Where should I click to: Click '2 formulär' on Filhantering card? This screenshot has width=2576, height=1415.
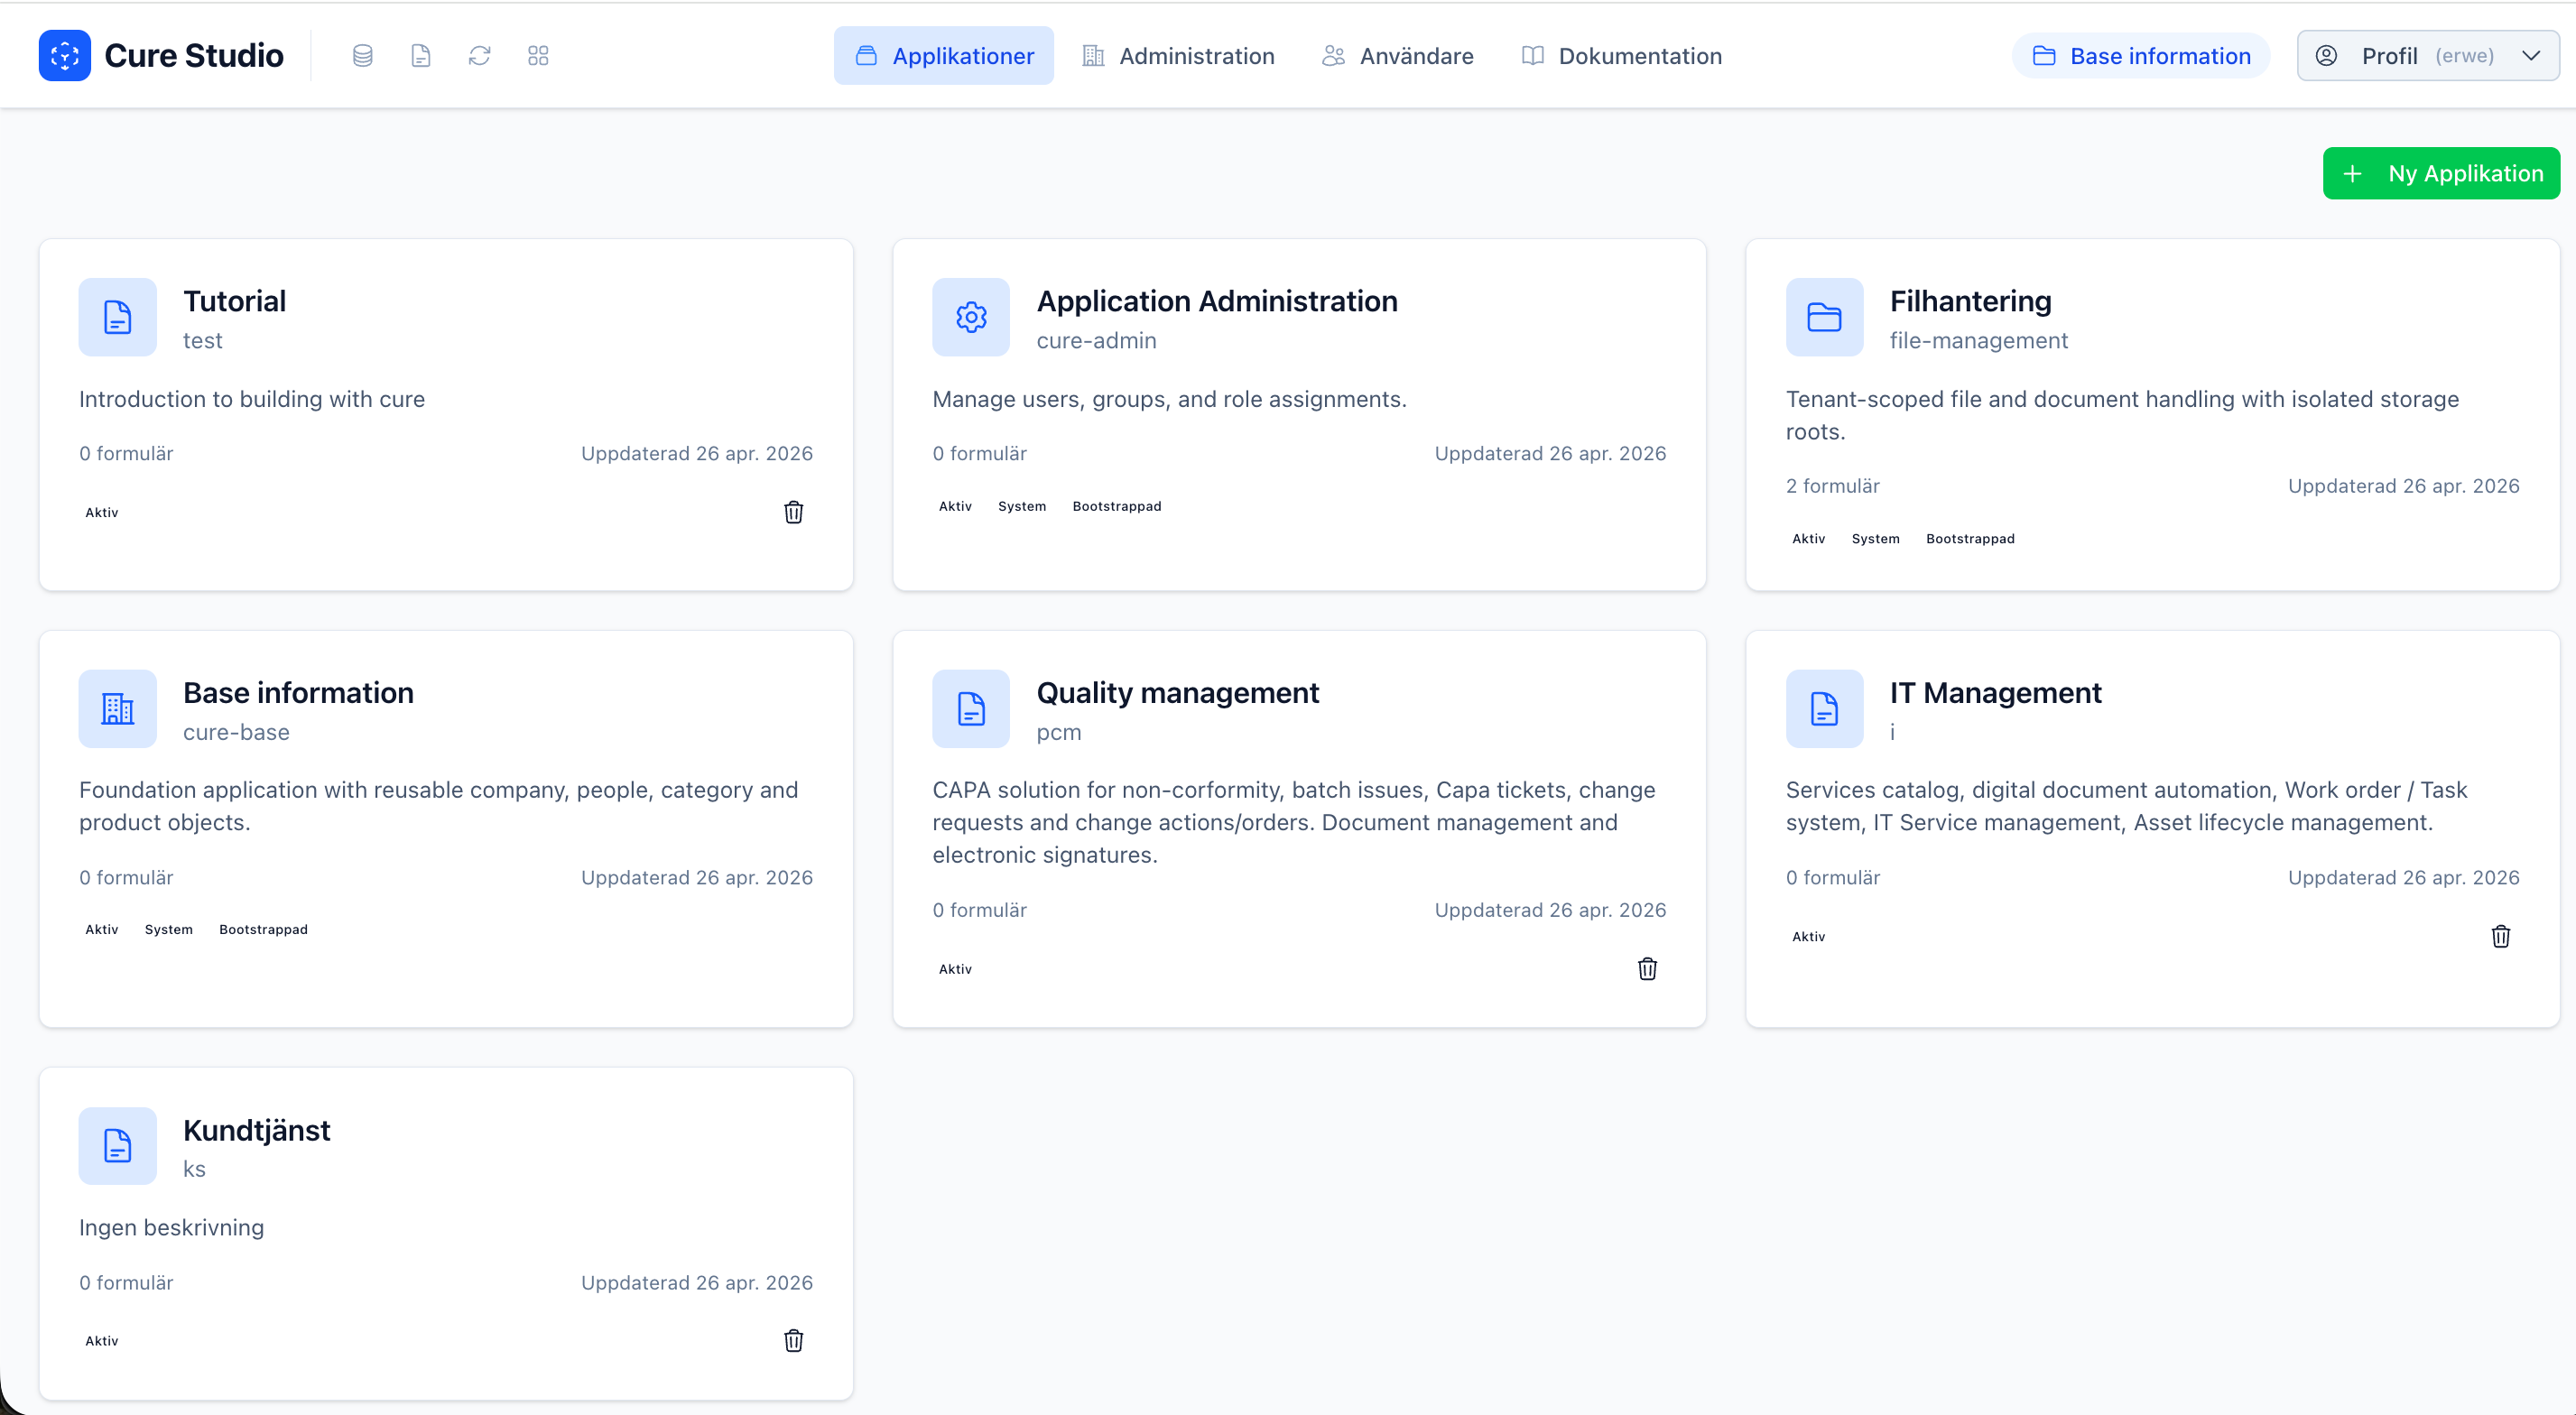click(1832, 486)
